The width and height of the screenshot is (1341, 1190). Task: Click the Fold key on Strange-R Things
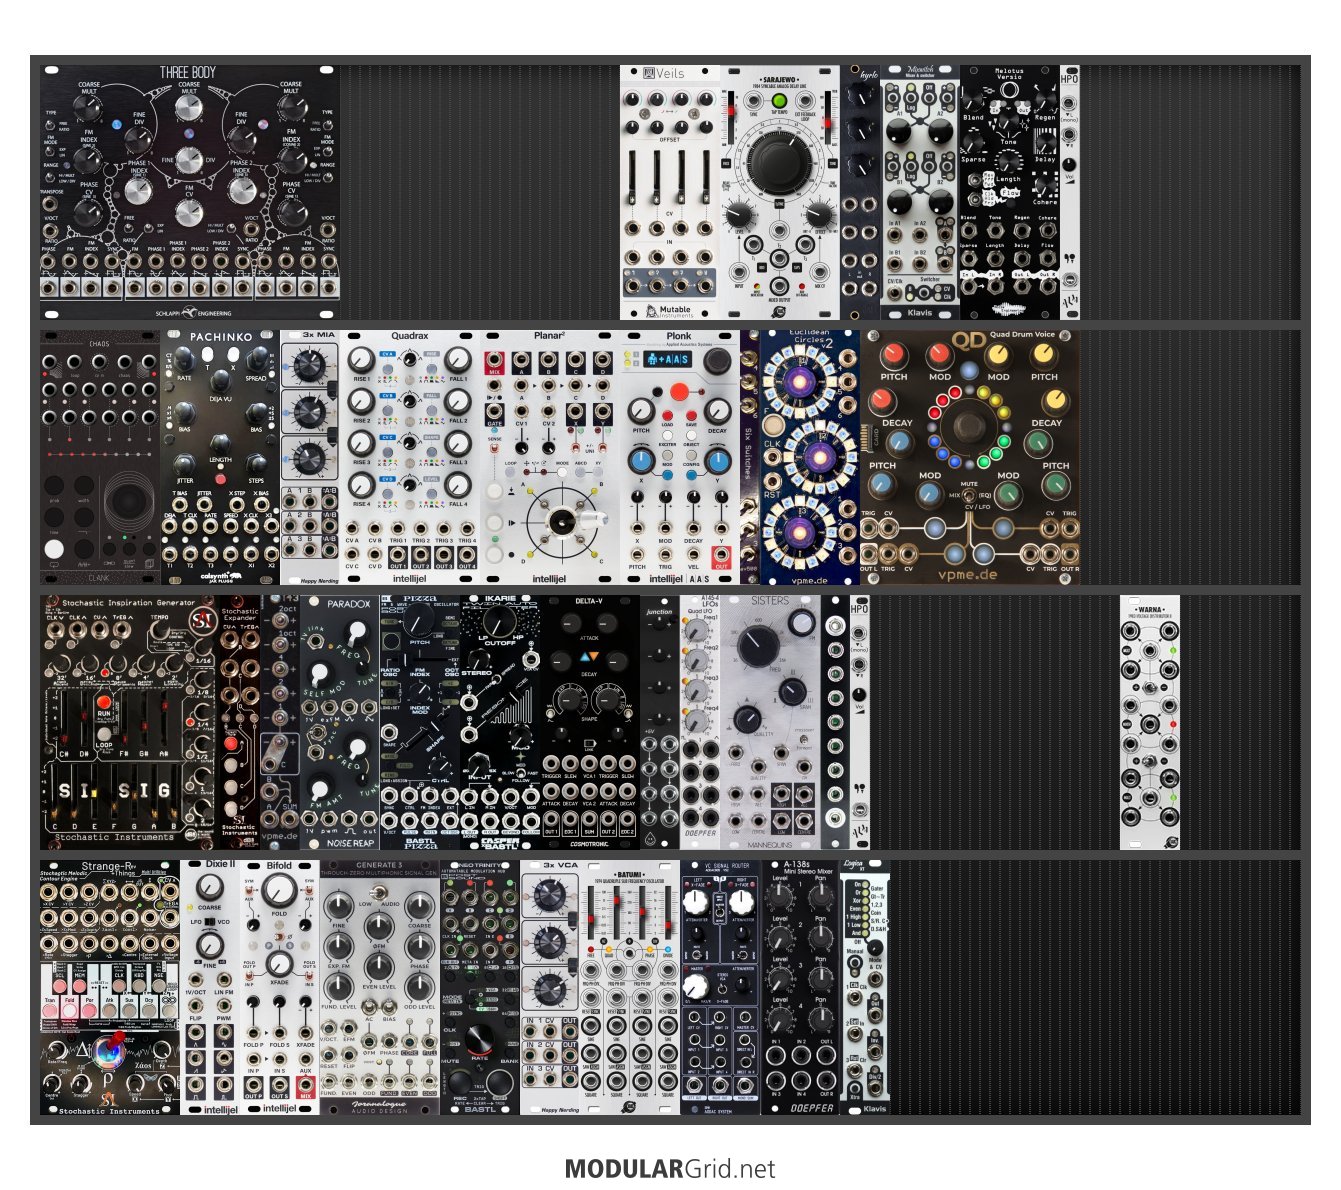point(69,1012)
